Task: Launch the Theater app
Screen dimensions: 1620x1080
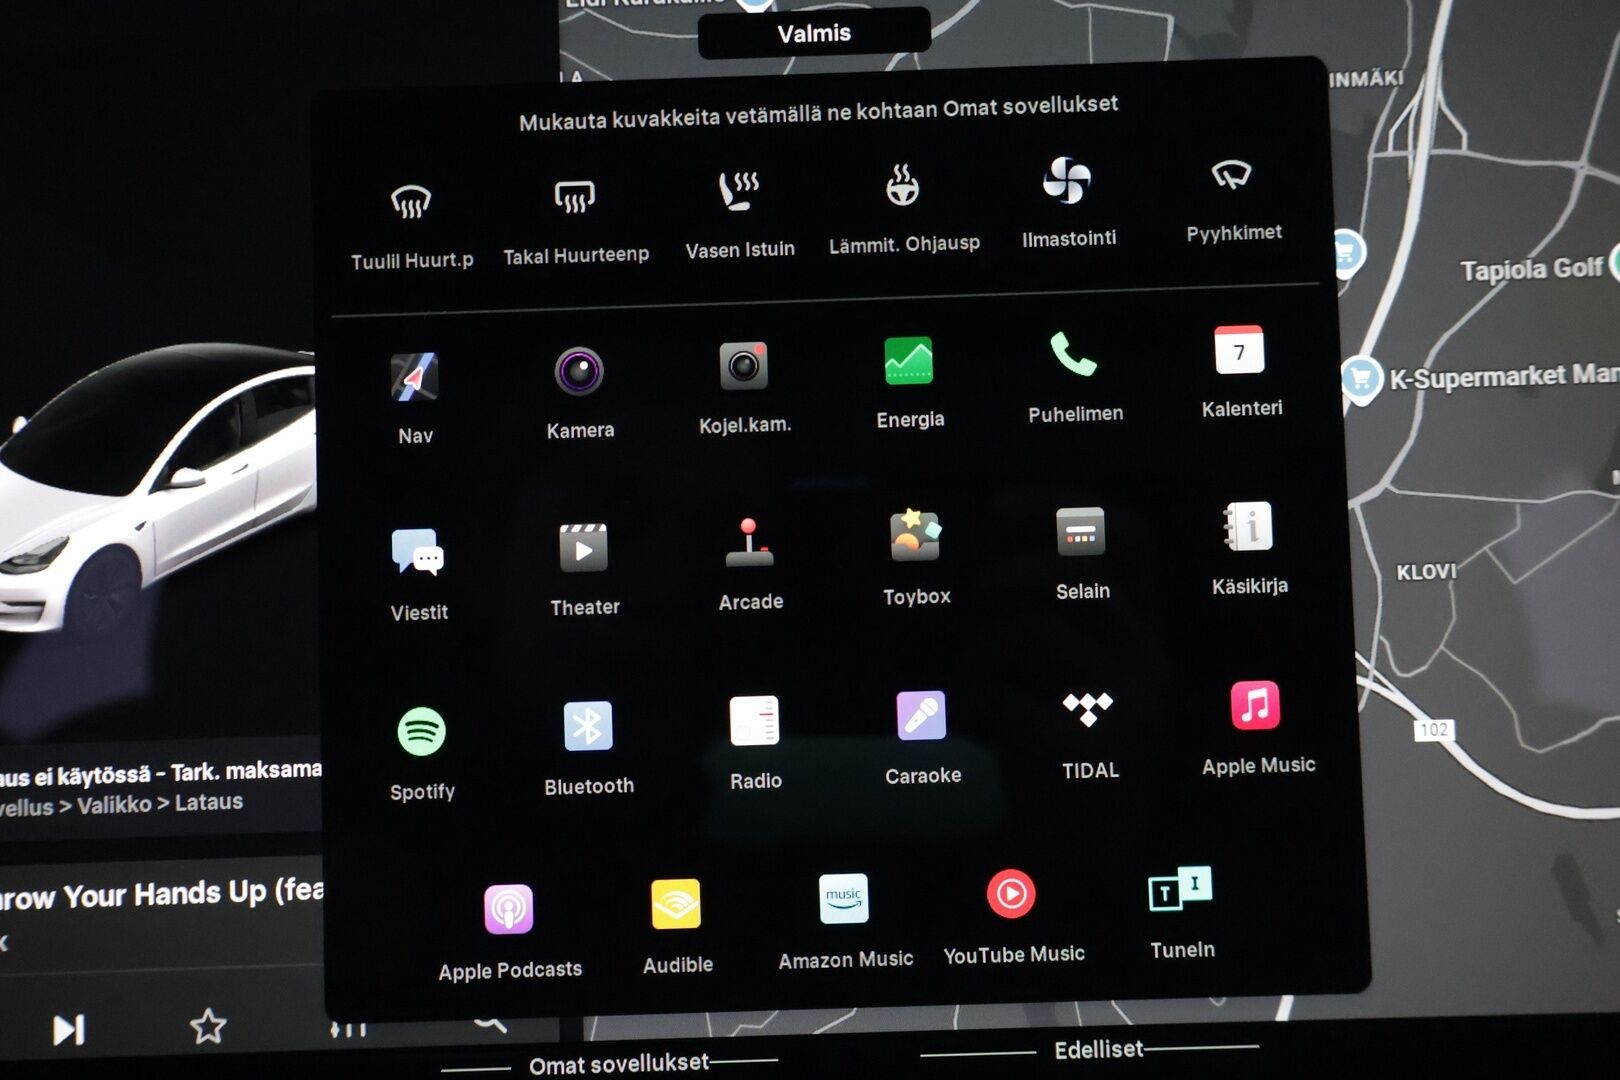Action: 584,548
